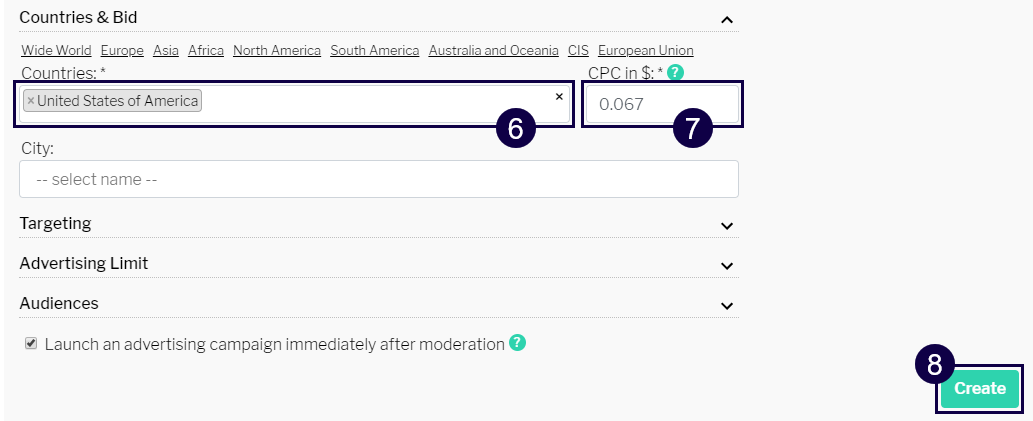Image resolution: width=1033 pixels, height=421 pixels.
Task: Toggle launch campaign immediately after moderation checkbox
Action: [x=31, y=343]
